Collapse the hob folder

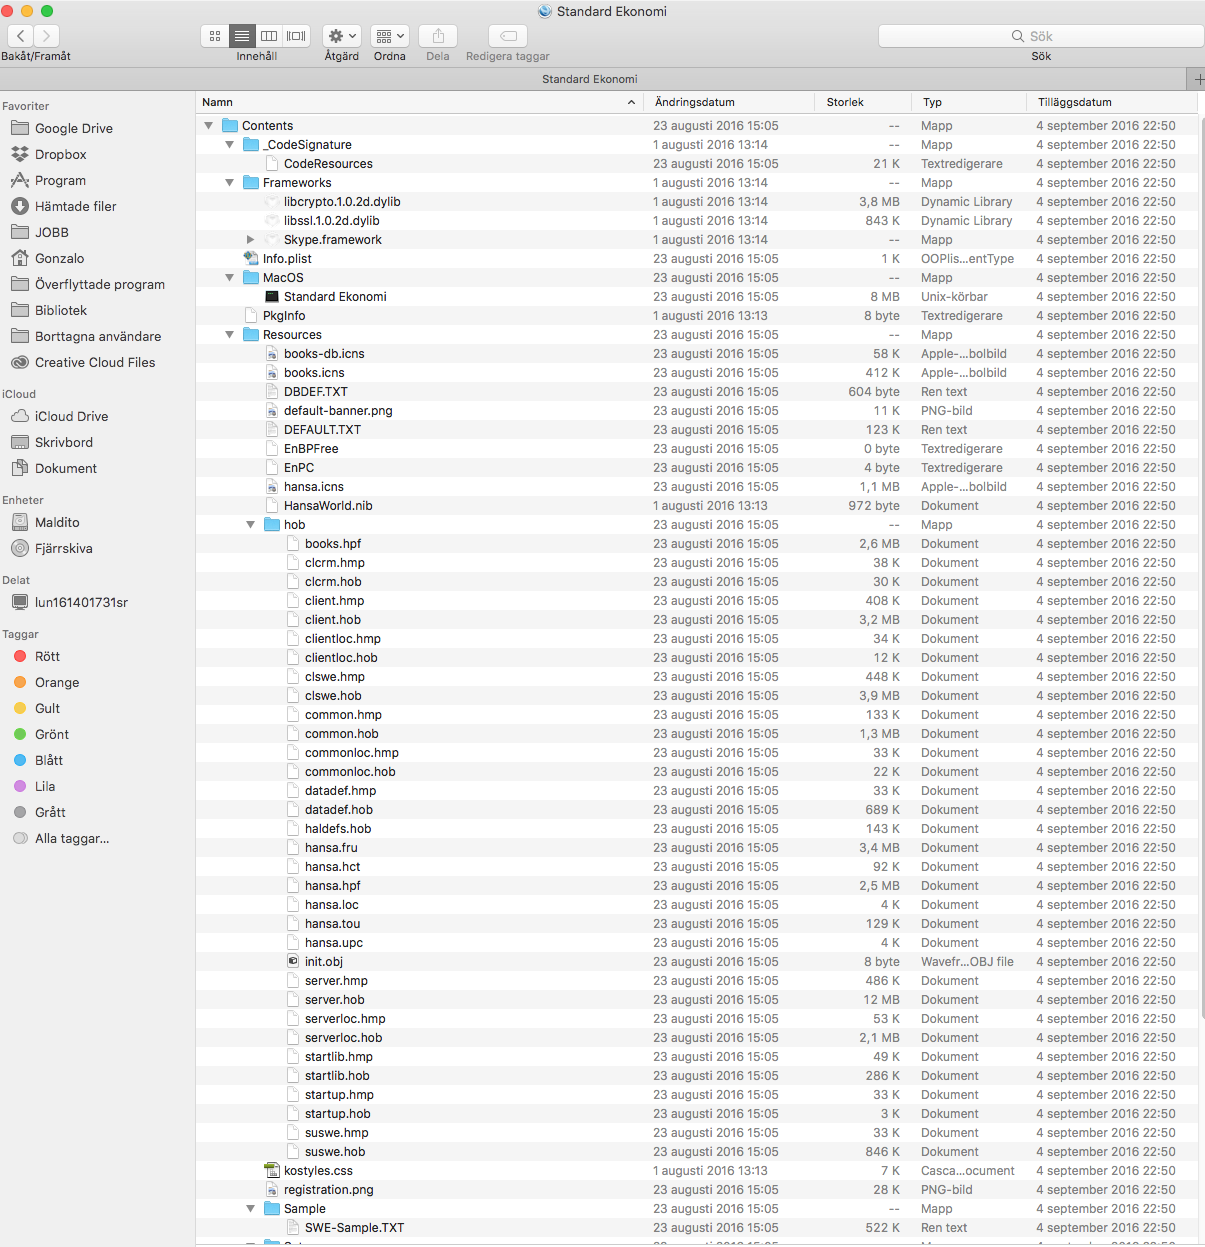[251, 525]
